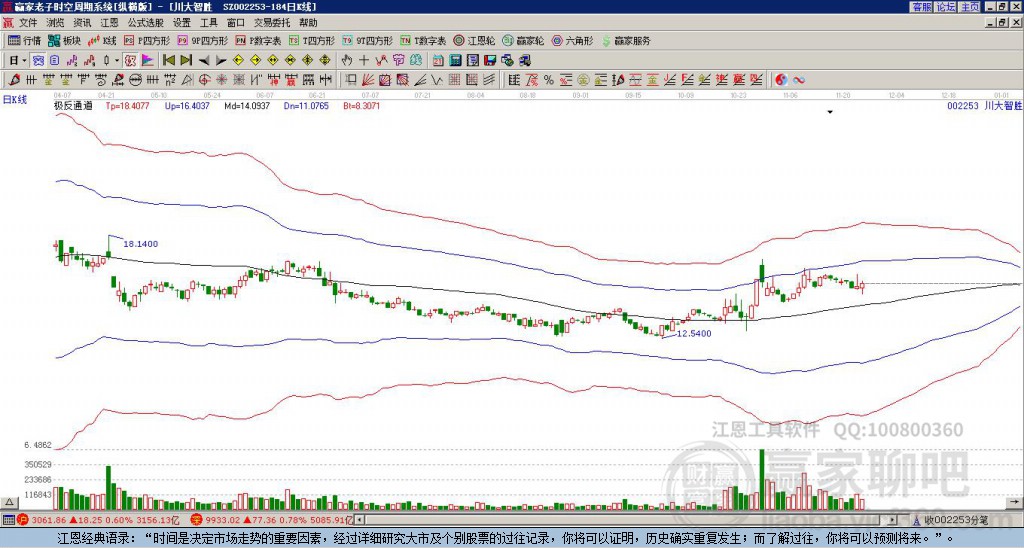Click the 日K线 label on chart

(x=15, y=100)
